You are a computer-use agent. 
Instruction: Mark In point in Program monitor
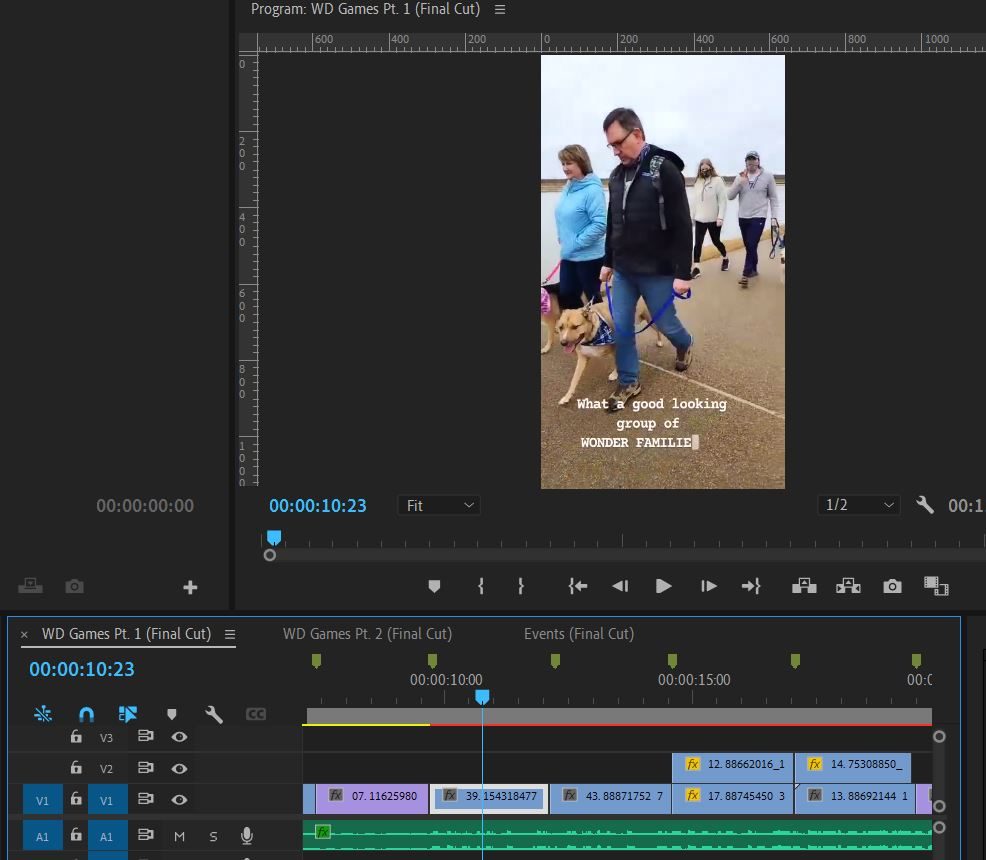point(481,587)
